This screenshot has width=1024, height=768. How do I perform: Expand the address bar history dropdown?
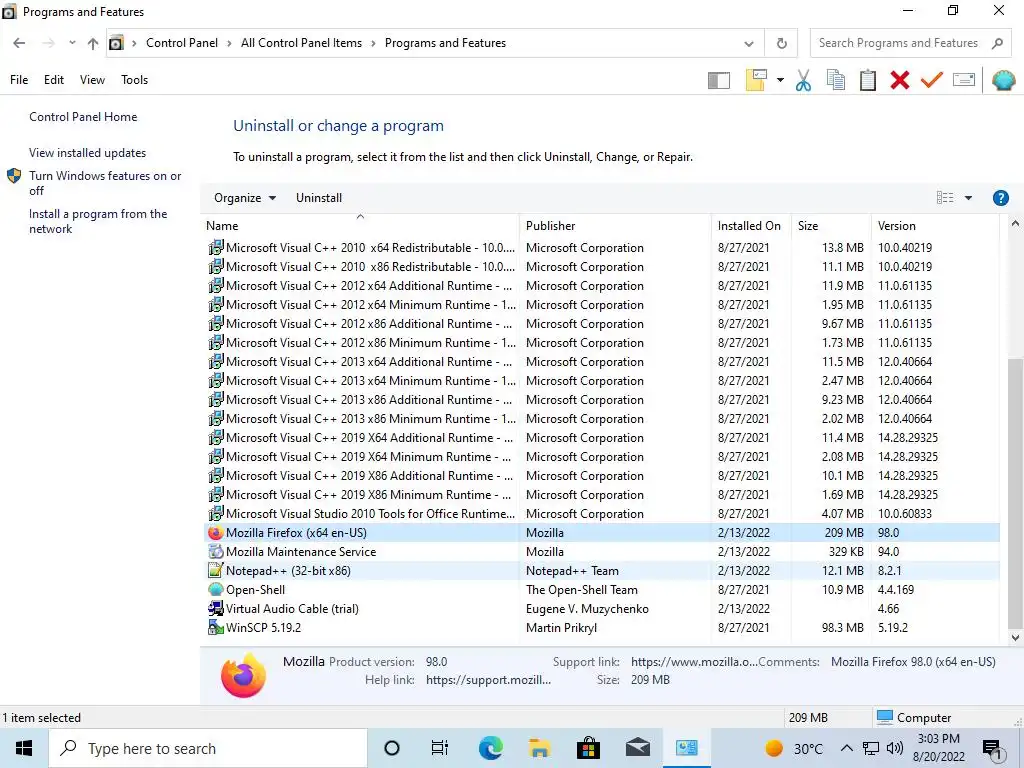pos(748,44)
